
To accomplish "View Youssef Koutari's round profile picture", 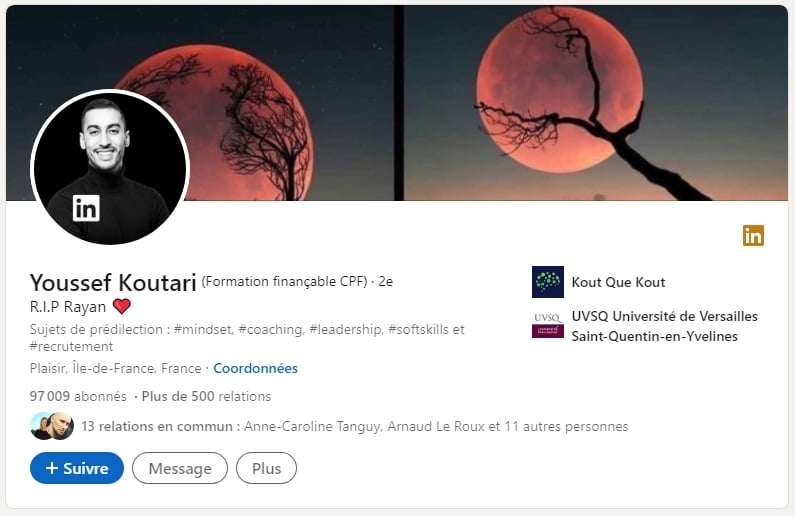I will pos(110,167).
